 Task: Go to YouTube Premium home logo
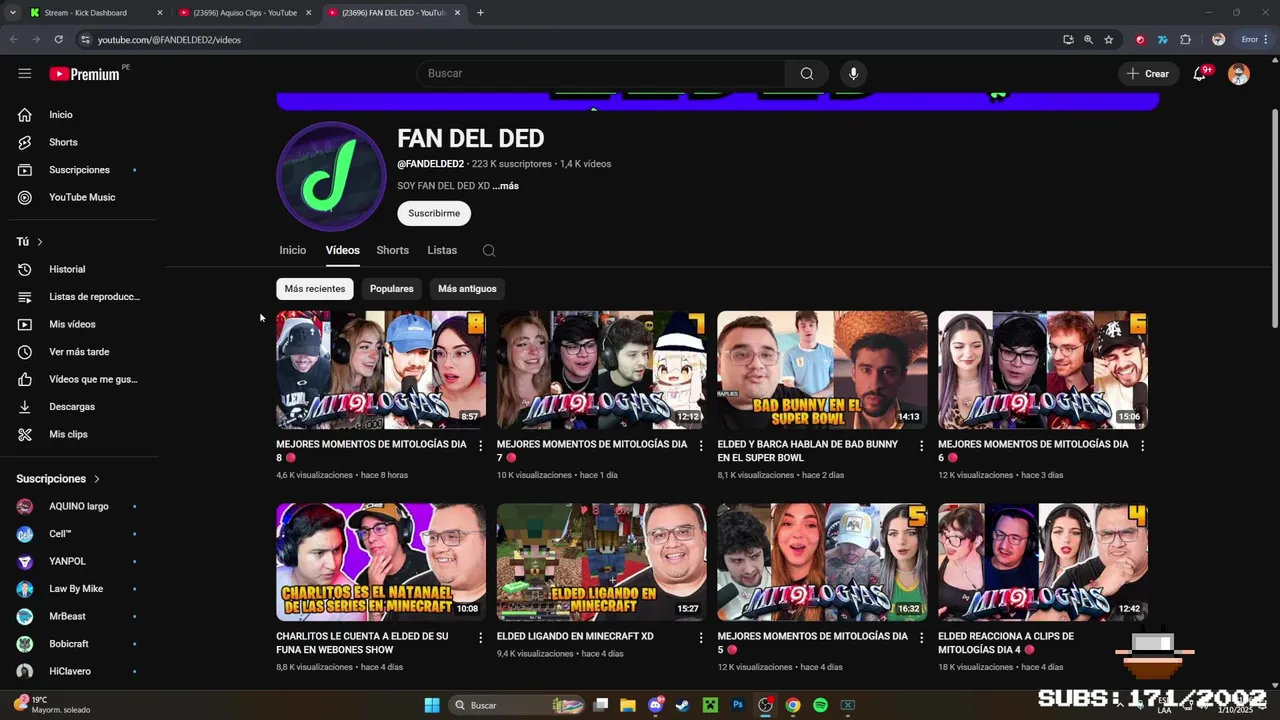[x=84, y=74]
